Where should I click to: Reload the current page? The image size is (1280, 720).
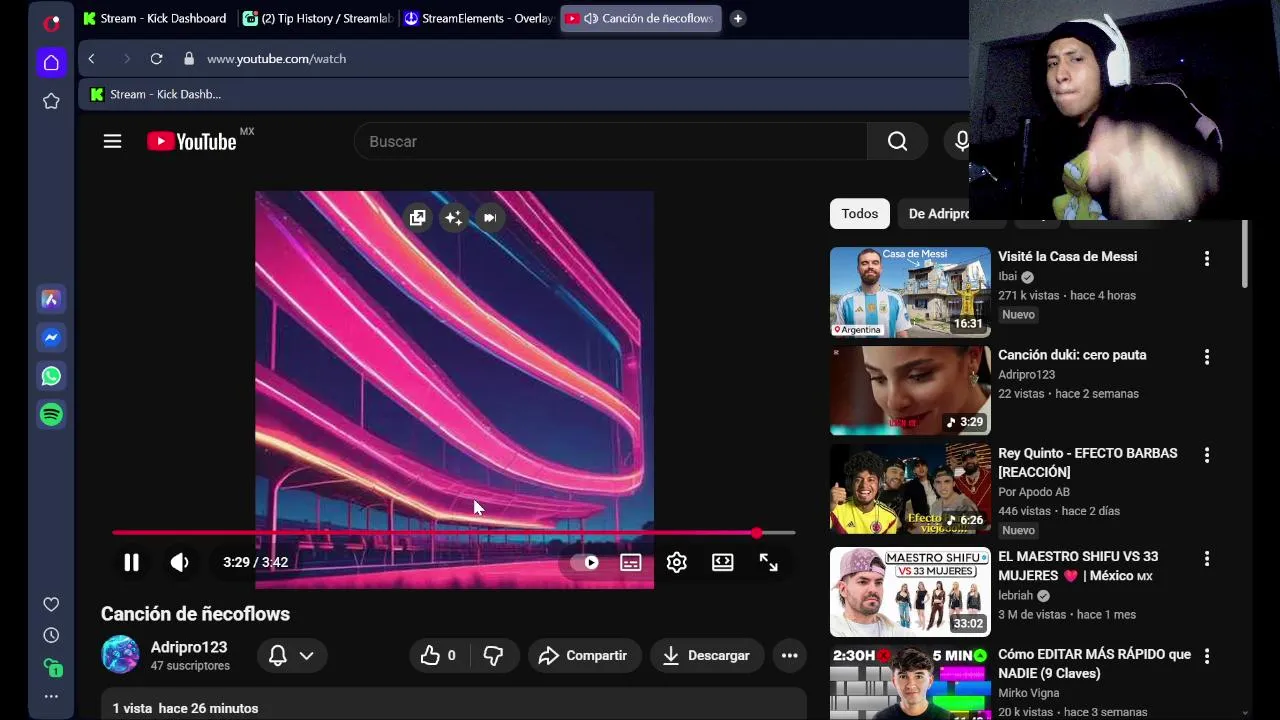click(x=156, y=59)
